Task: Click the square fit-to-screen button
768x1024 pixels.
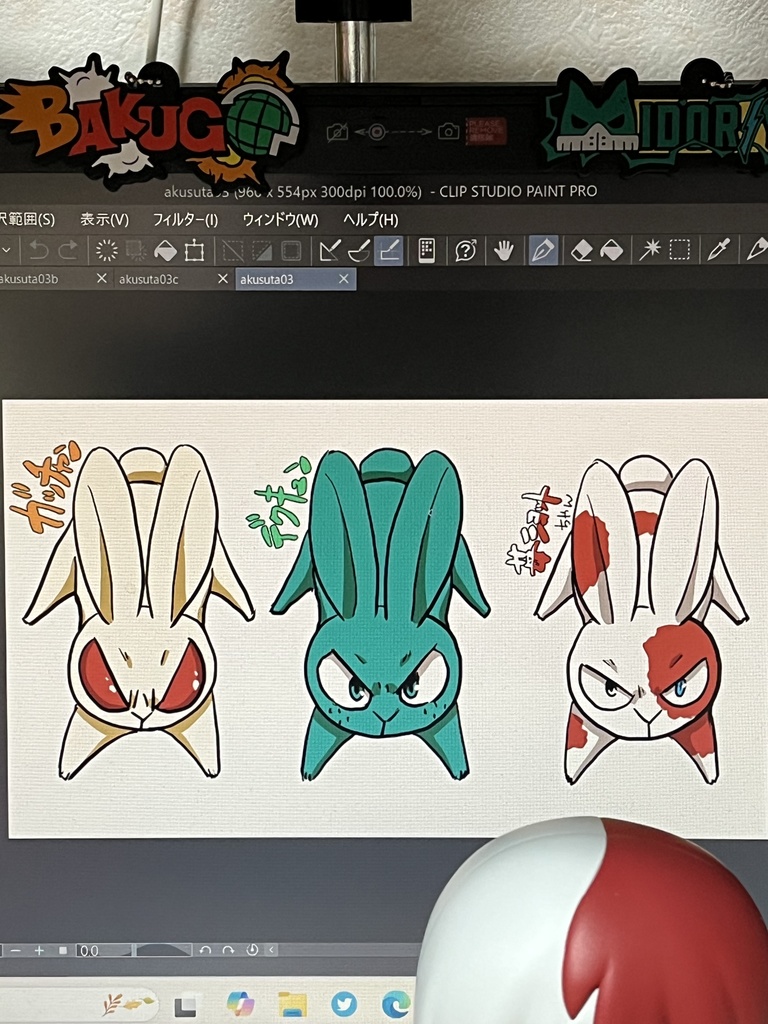Action: 63,950
